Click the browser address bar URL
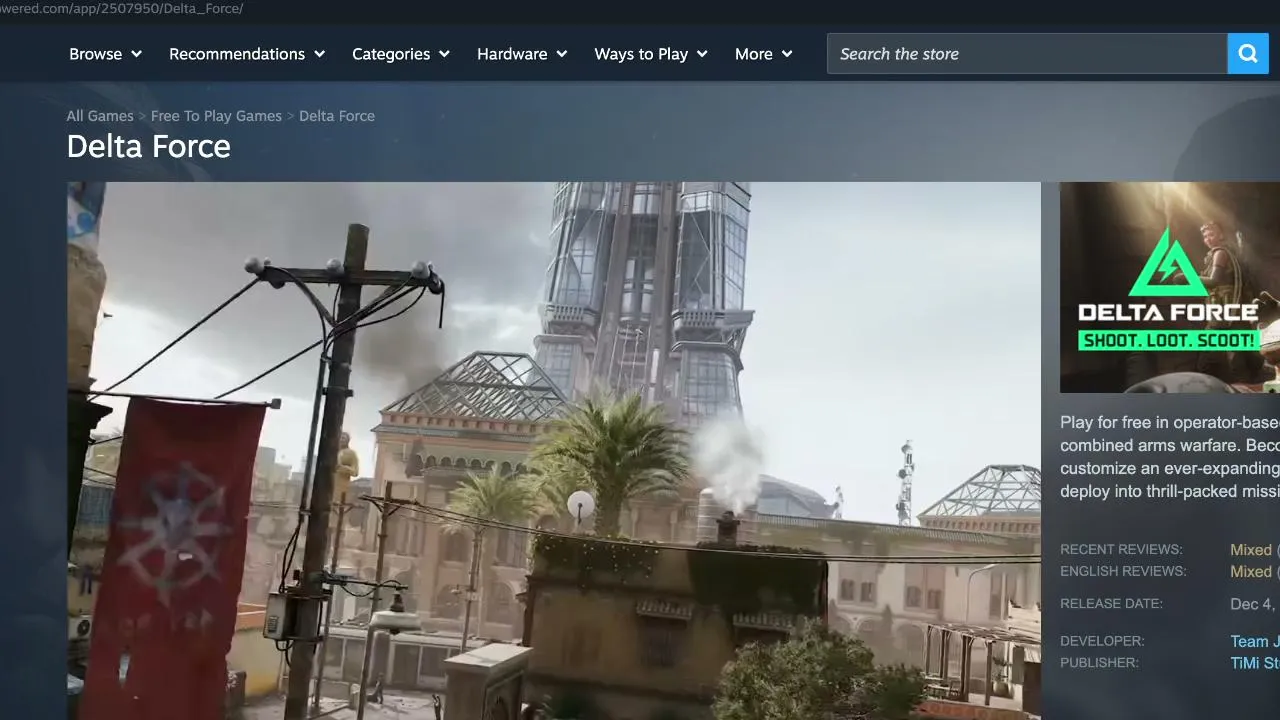This screenshot has height=720, width=1280. pyautogui.click(x=122, y=9)
